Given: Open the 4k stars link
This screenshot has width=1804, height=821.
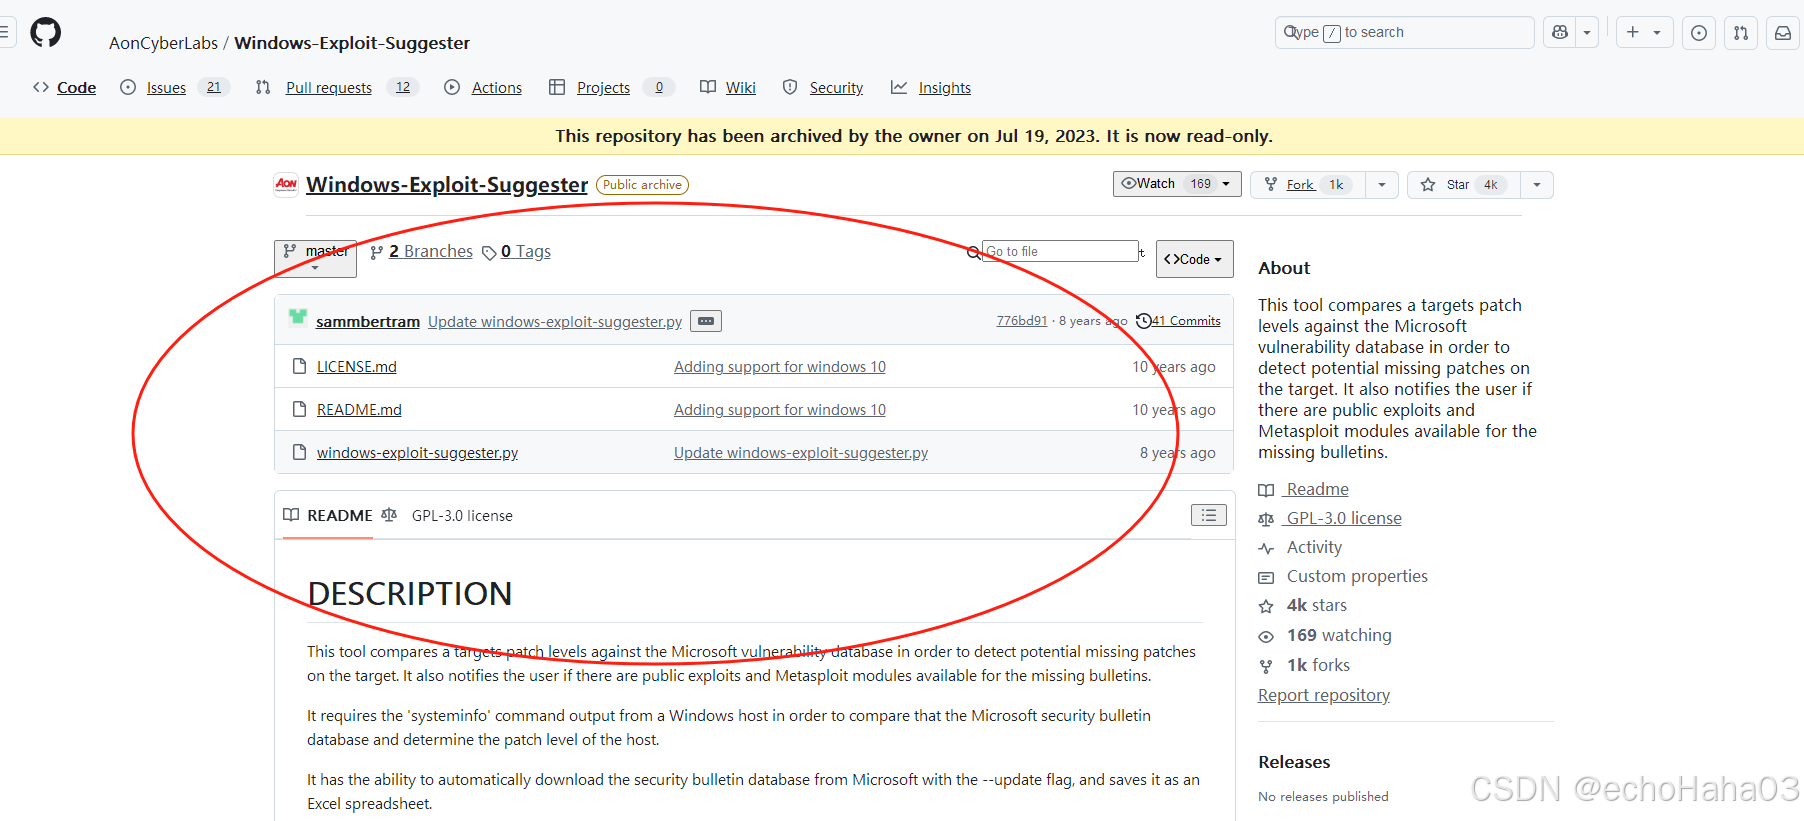Looking at the screenshot, I should click(x=1316, y=605).
